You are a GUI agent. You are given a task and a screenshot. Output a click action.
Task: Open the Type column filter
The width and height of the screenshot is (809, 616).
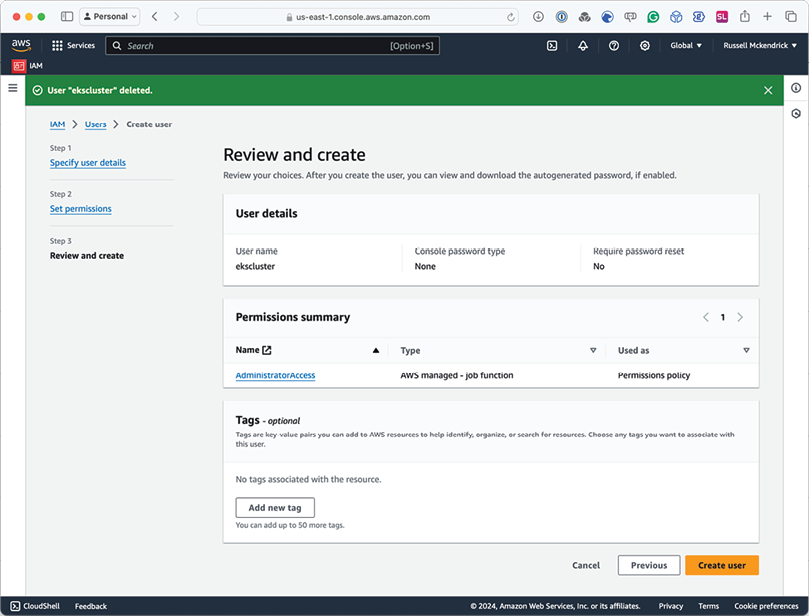593,350
